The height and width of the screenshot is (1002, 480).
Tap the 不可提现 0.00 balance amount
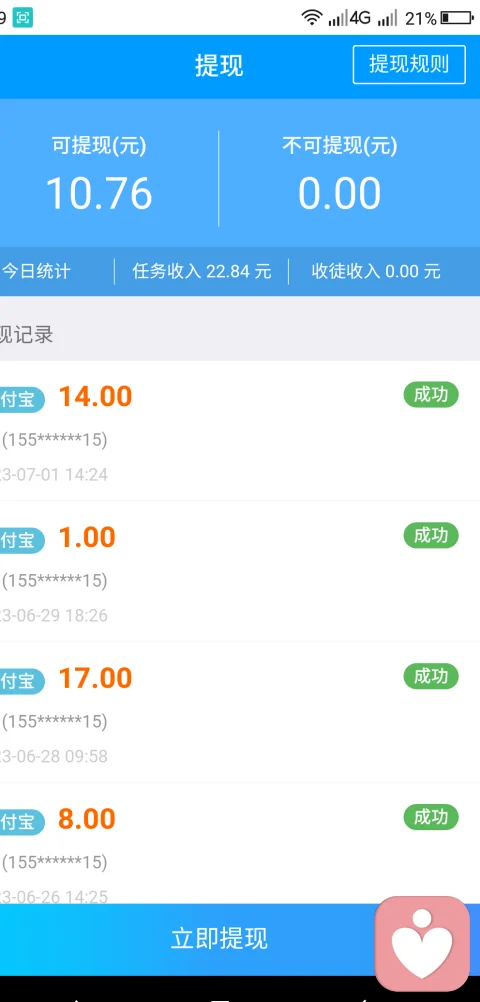tap(339, 194)
